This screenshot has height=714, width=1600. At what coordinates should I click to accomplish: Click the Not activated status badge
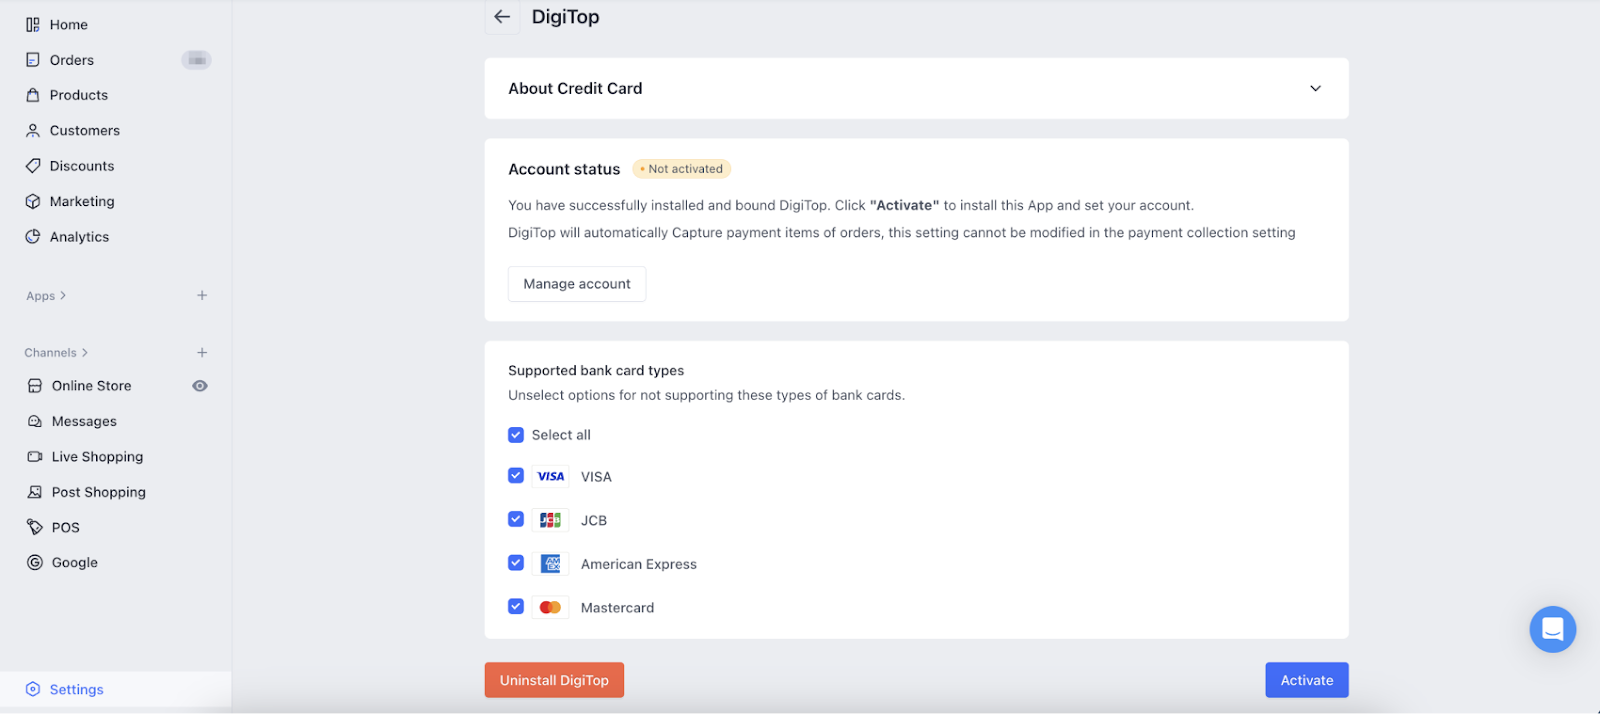(682, 169)
